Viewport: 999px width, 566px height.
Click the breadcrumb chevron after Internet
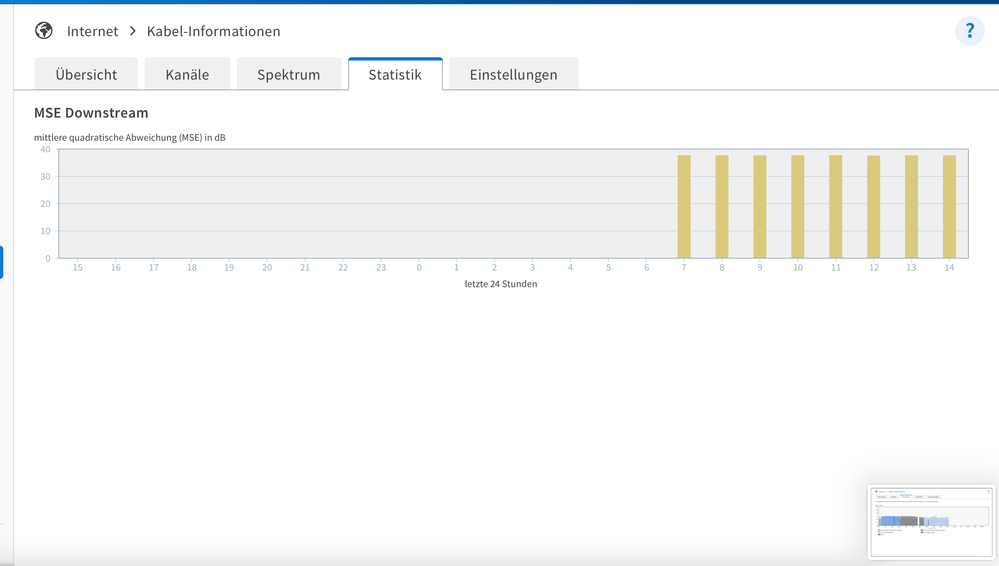click(x=133, y=31)
